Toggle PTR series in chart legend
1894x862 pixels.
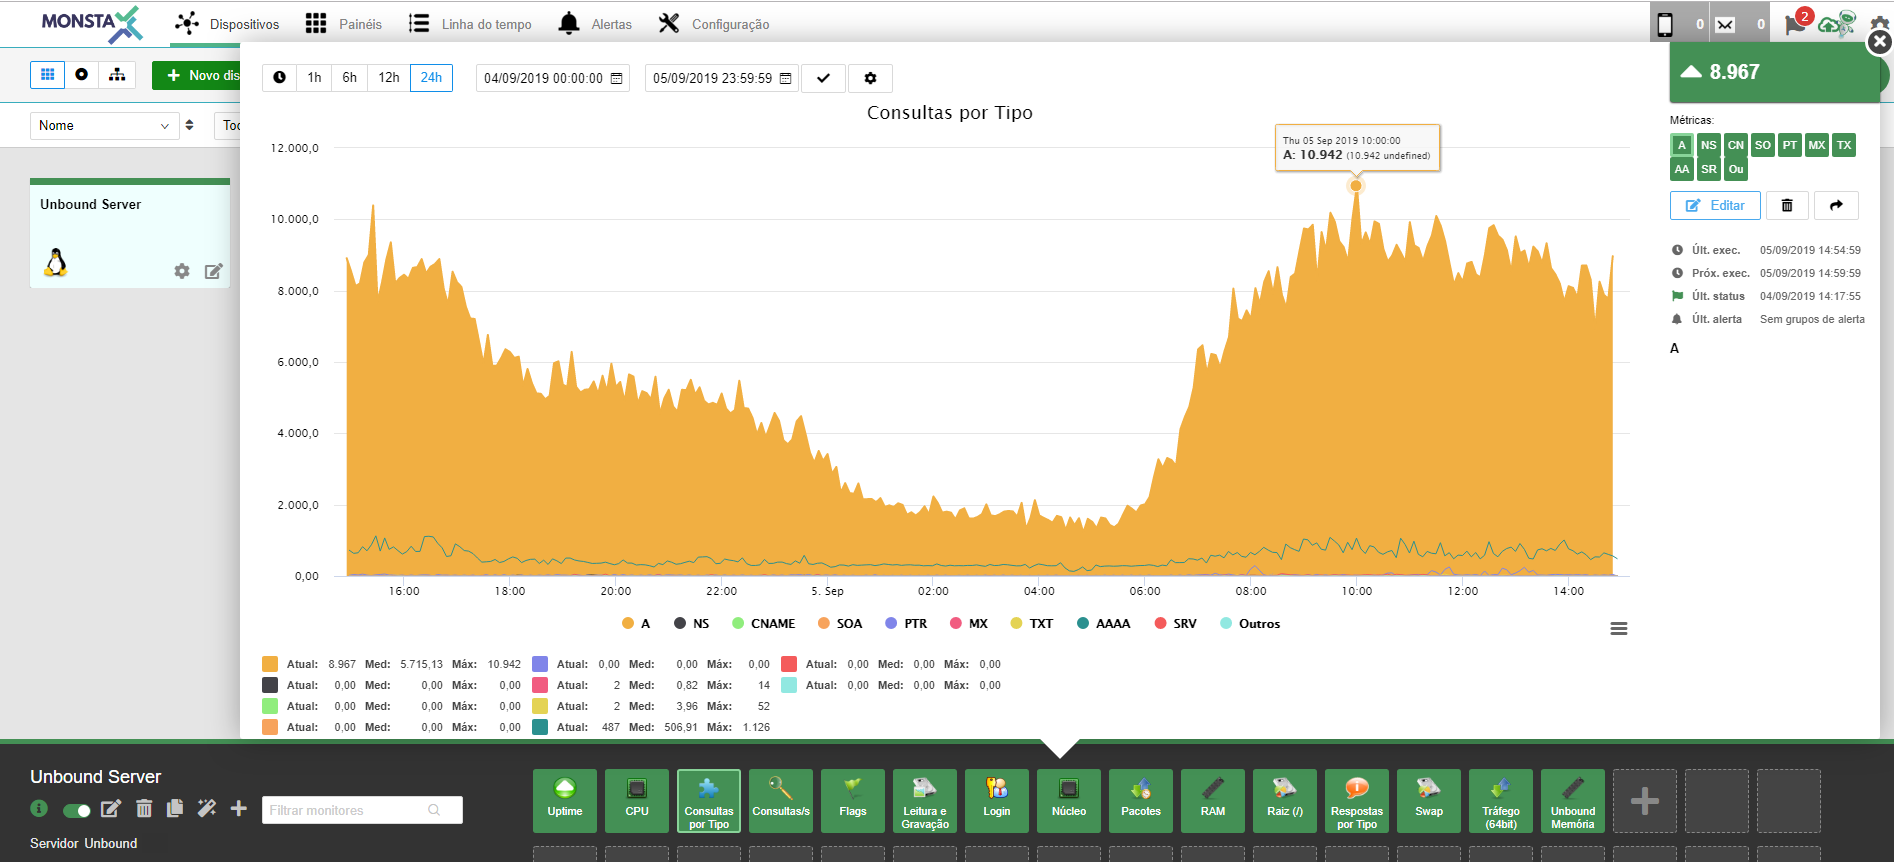[907, 623]
